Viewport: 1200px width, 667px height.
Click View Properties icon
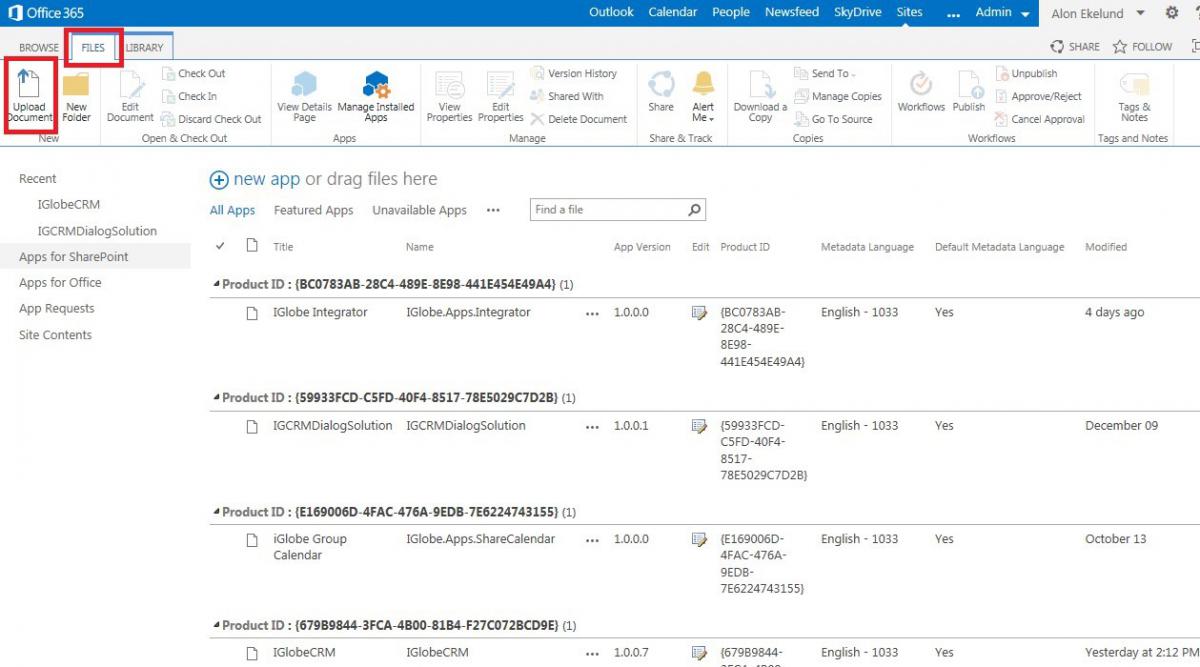449,96
